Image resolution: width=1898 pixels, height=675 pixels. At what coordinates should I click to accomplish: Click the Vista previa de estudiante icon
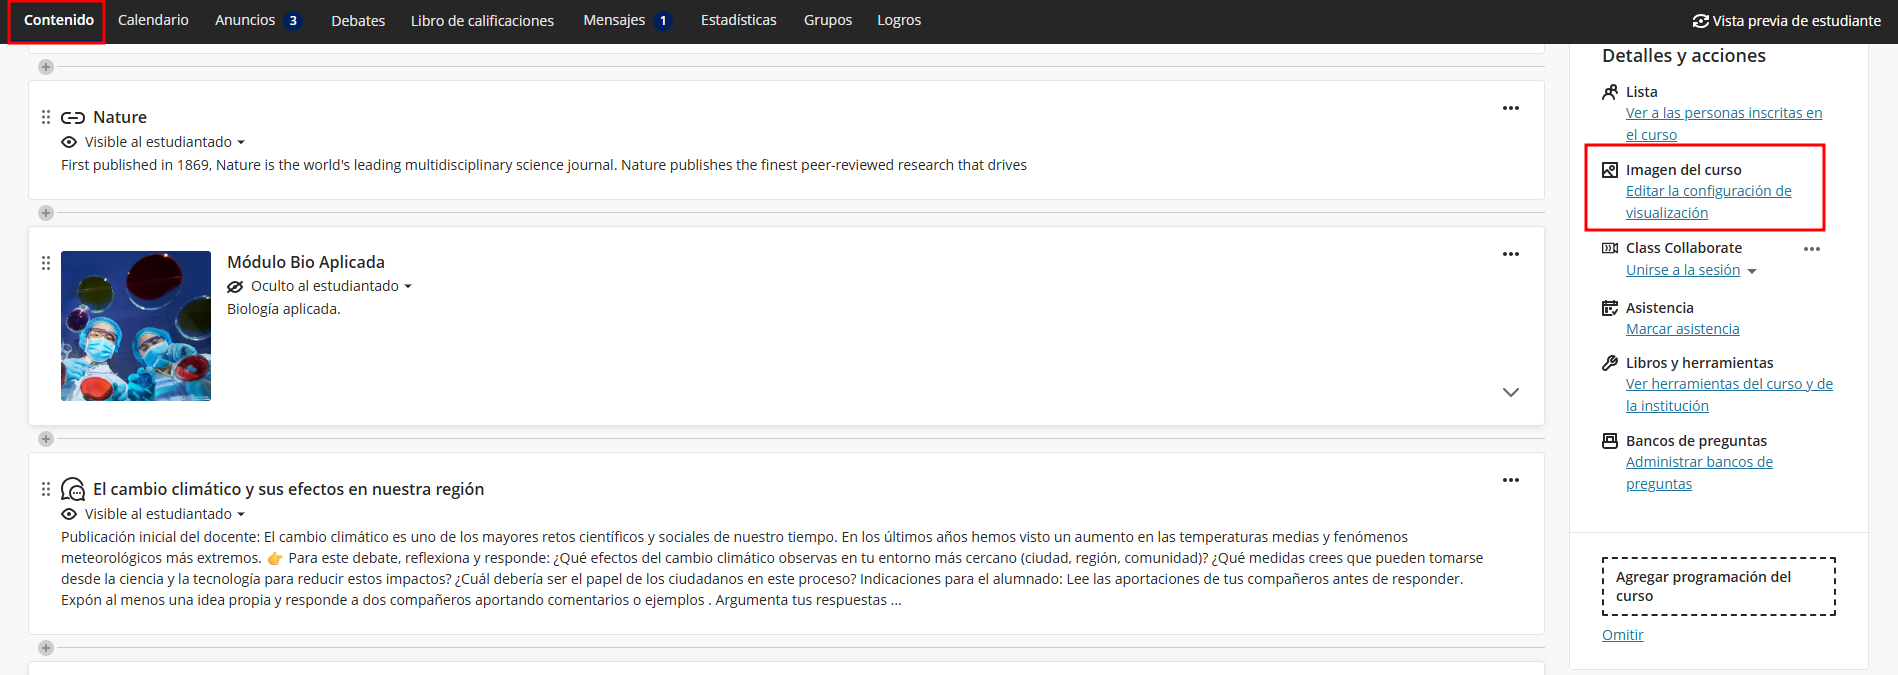coord(1700,21)
